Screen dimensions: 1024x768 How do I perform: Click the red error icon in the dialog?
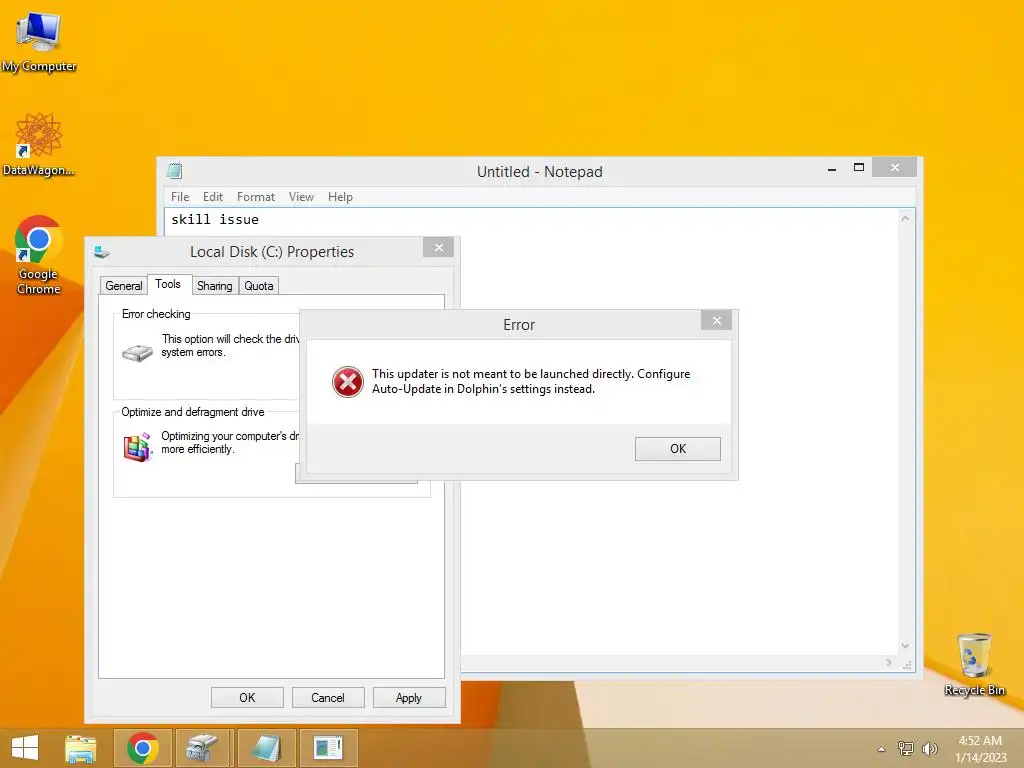coord(347,382)
